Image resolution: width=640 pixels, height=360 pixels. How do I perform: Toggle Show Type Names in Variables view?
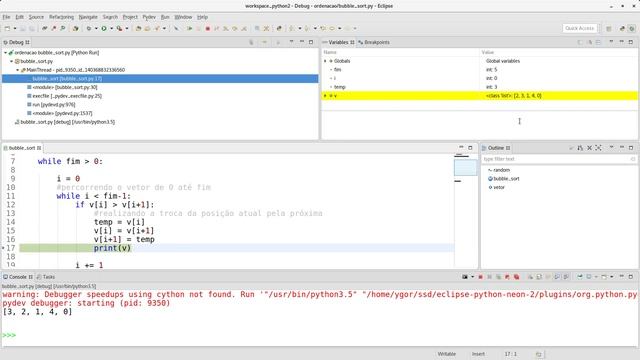580,42
